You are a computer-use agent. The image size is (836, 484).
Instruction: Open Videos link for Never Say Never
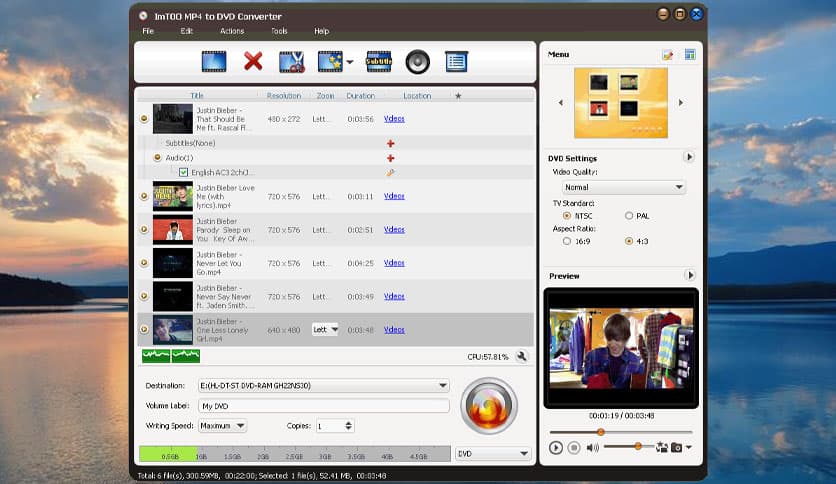[394, 296]
